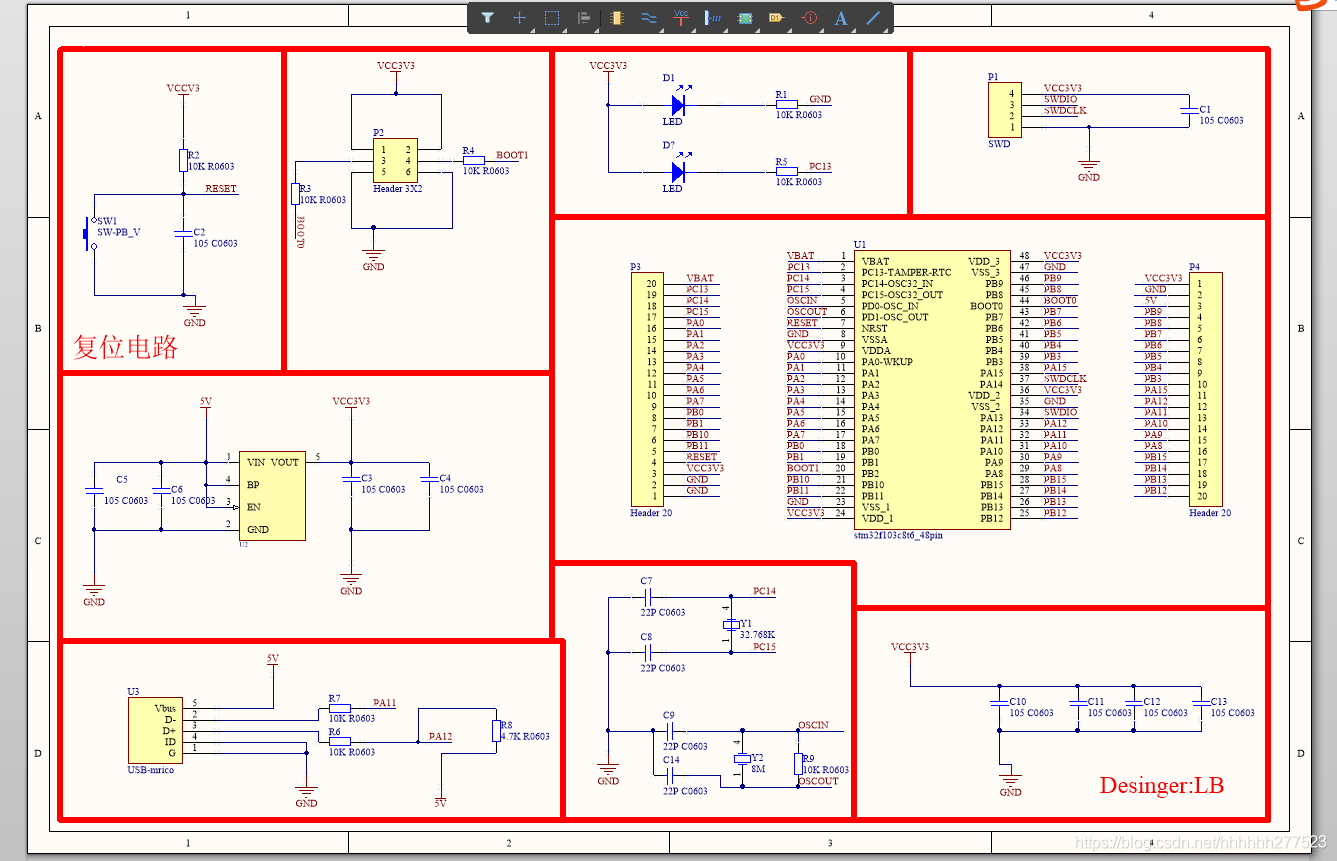
Task: Select resistor R2 below VCCV3
Action: click(183, 160)
